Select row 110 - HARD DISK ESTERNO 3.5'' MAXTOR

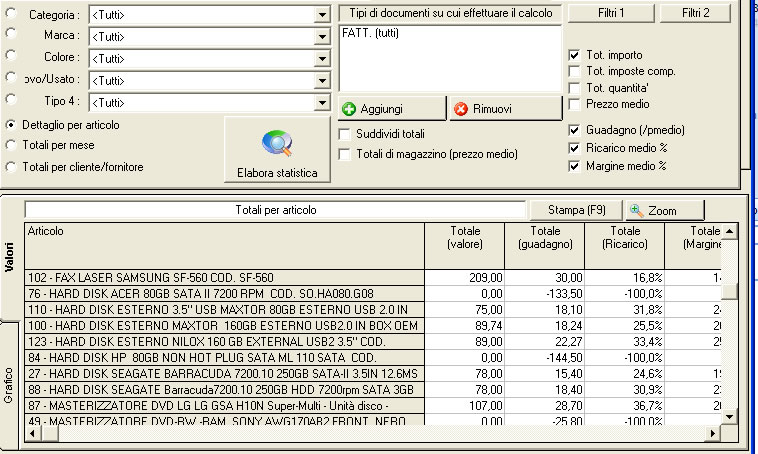(x=224, y=309)
